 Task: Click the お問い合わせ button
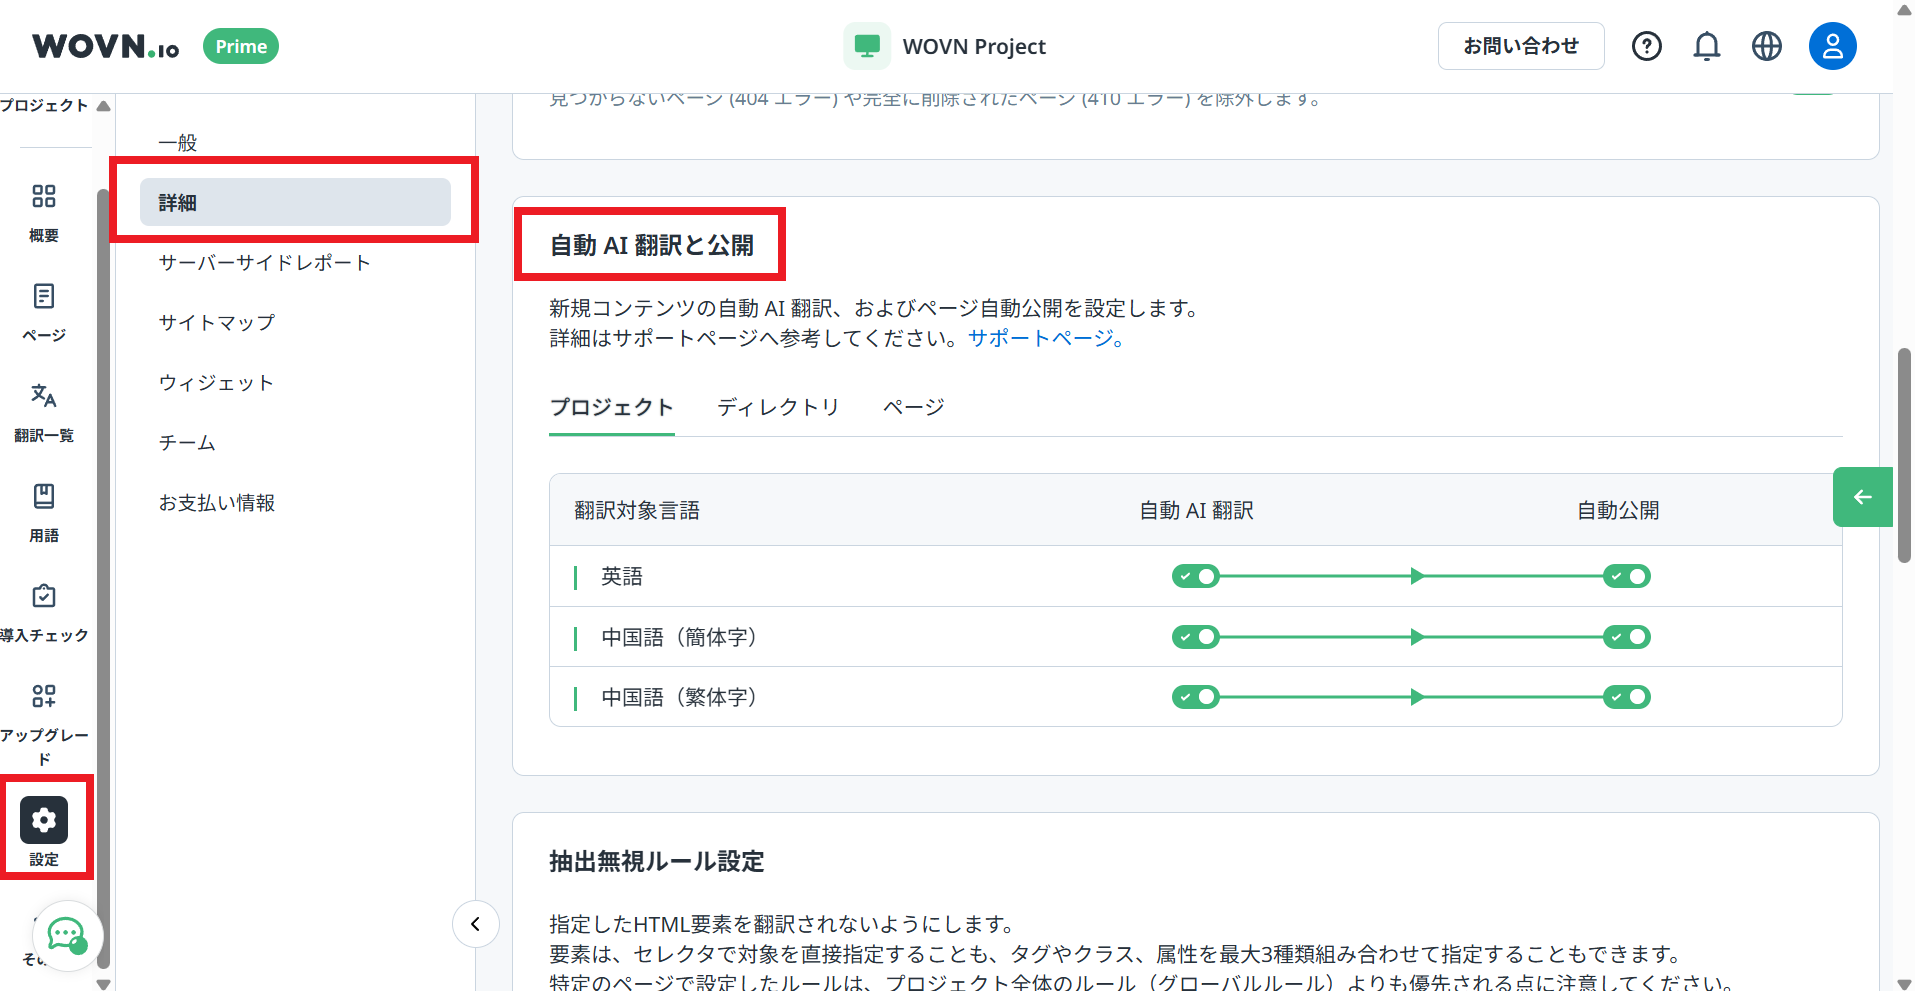coord(1520,46)
